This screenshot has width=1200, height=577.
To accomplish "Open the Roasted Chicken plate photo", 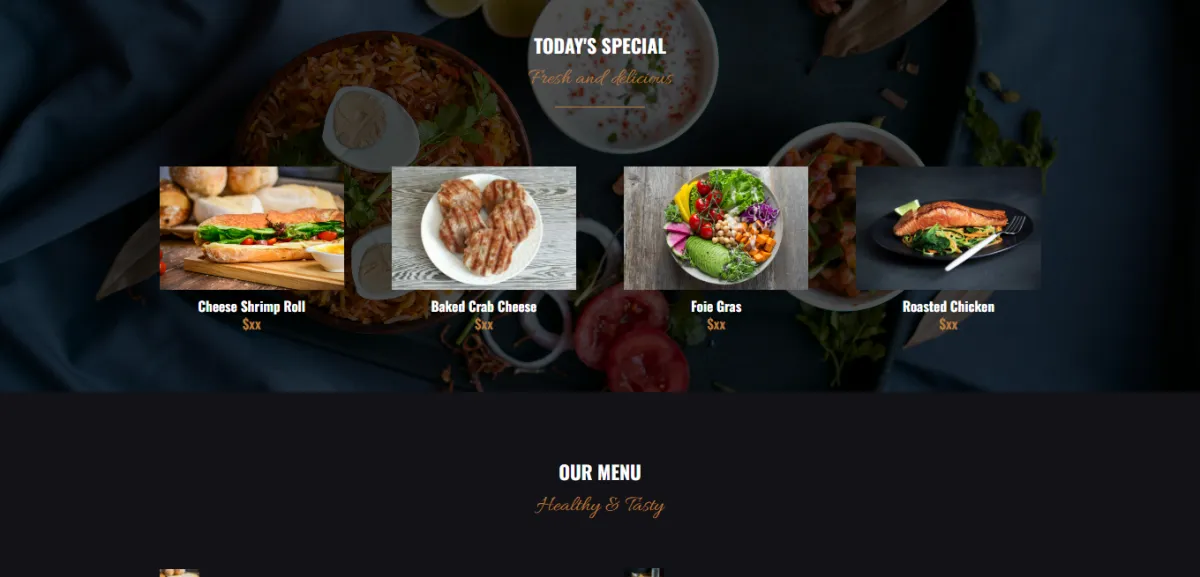I will tap(948, 228).
